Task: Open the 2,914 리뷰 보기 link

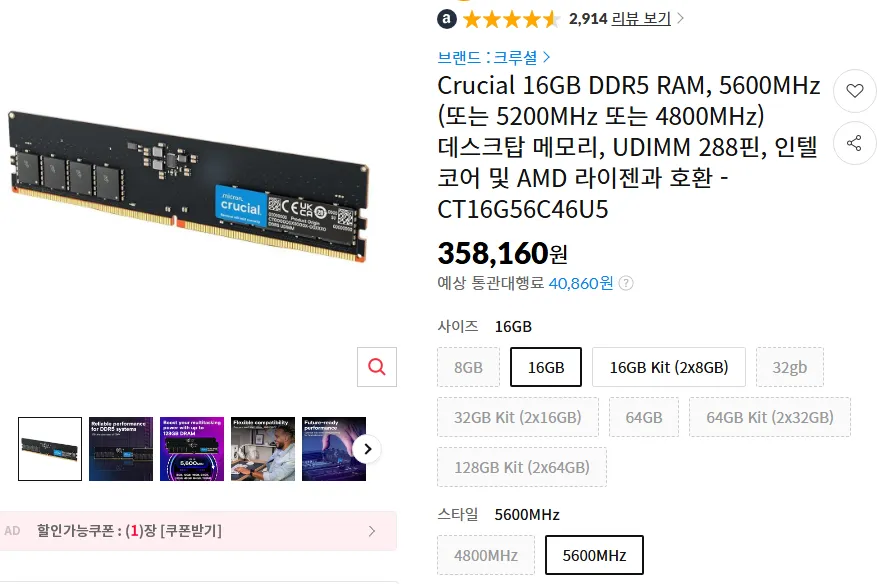Action: click(x=620, y=18)
